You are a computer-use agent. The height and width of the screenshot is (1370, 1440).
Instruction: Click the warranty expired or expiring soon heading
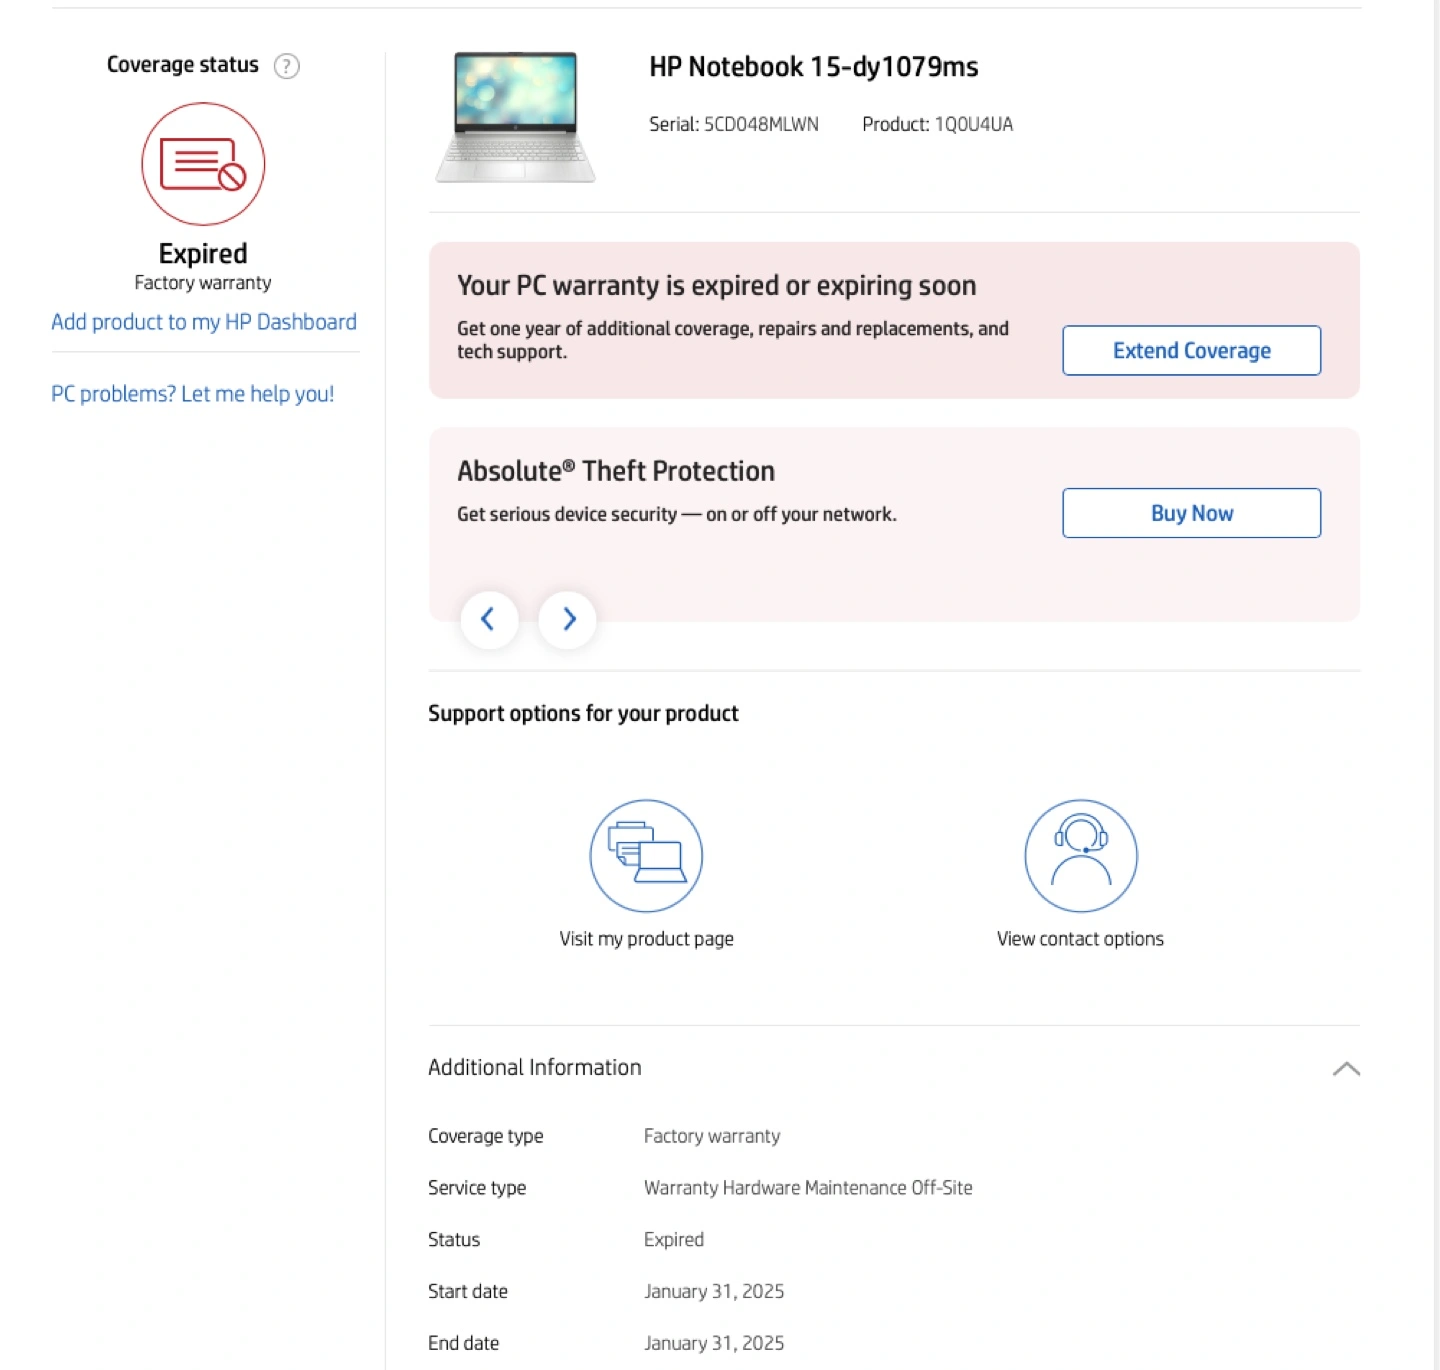click(x=717, y=286)
